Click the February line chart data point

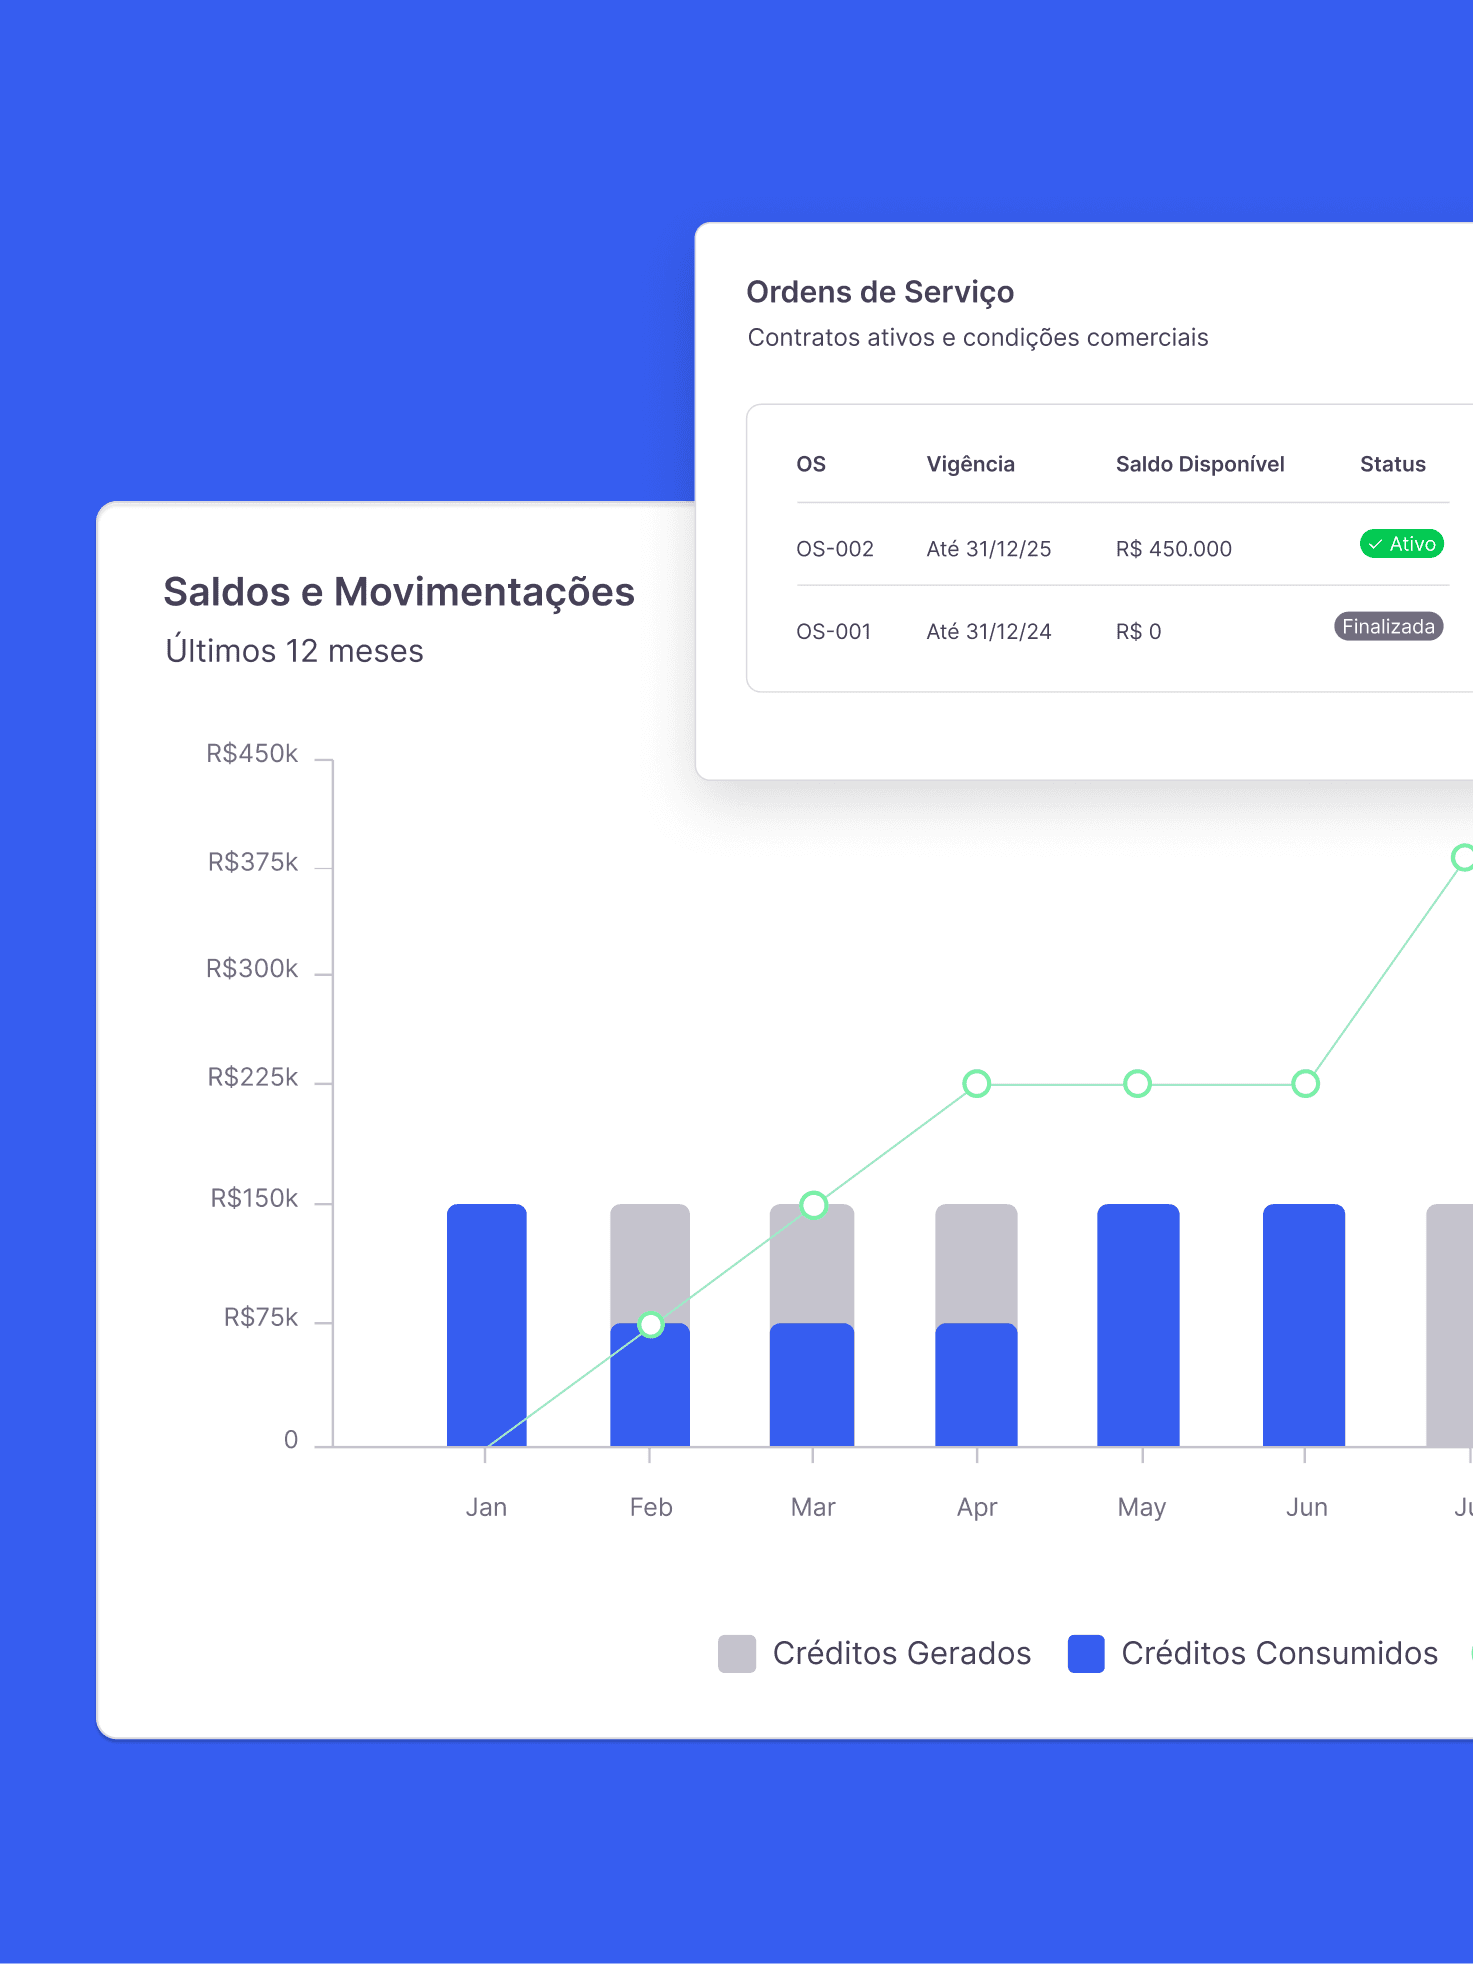click(651, 1325)
